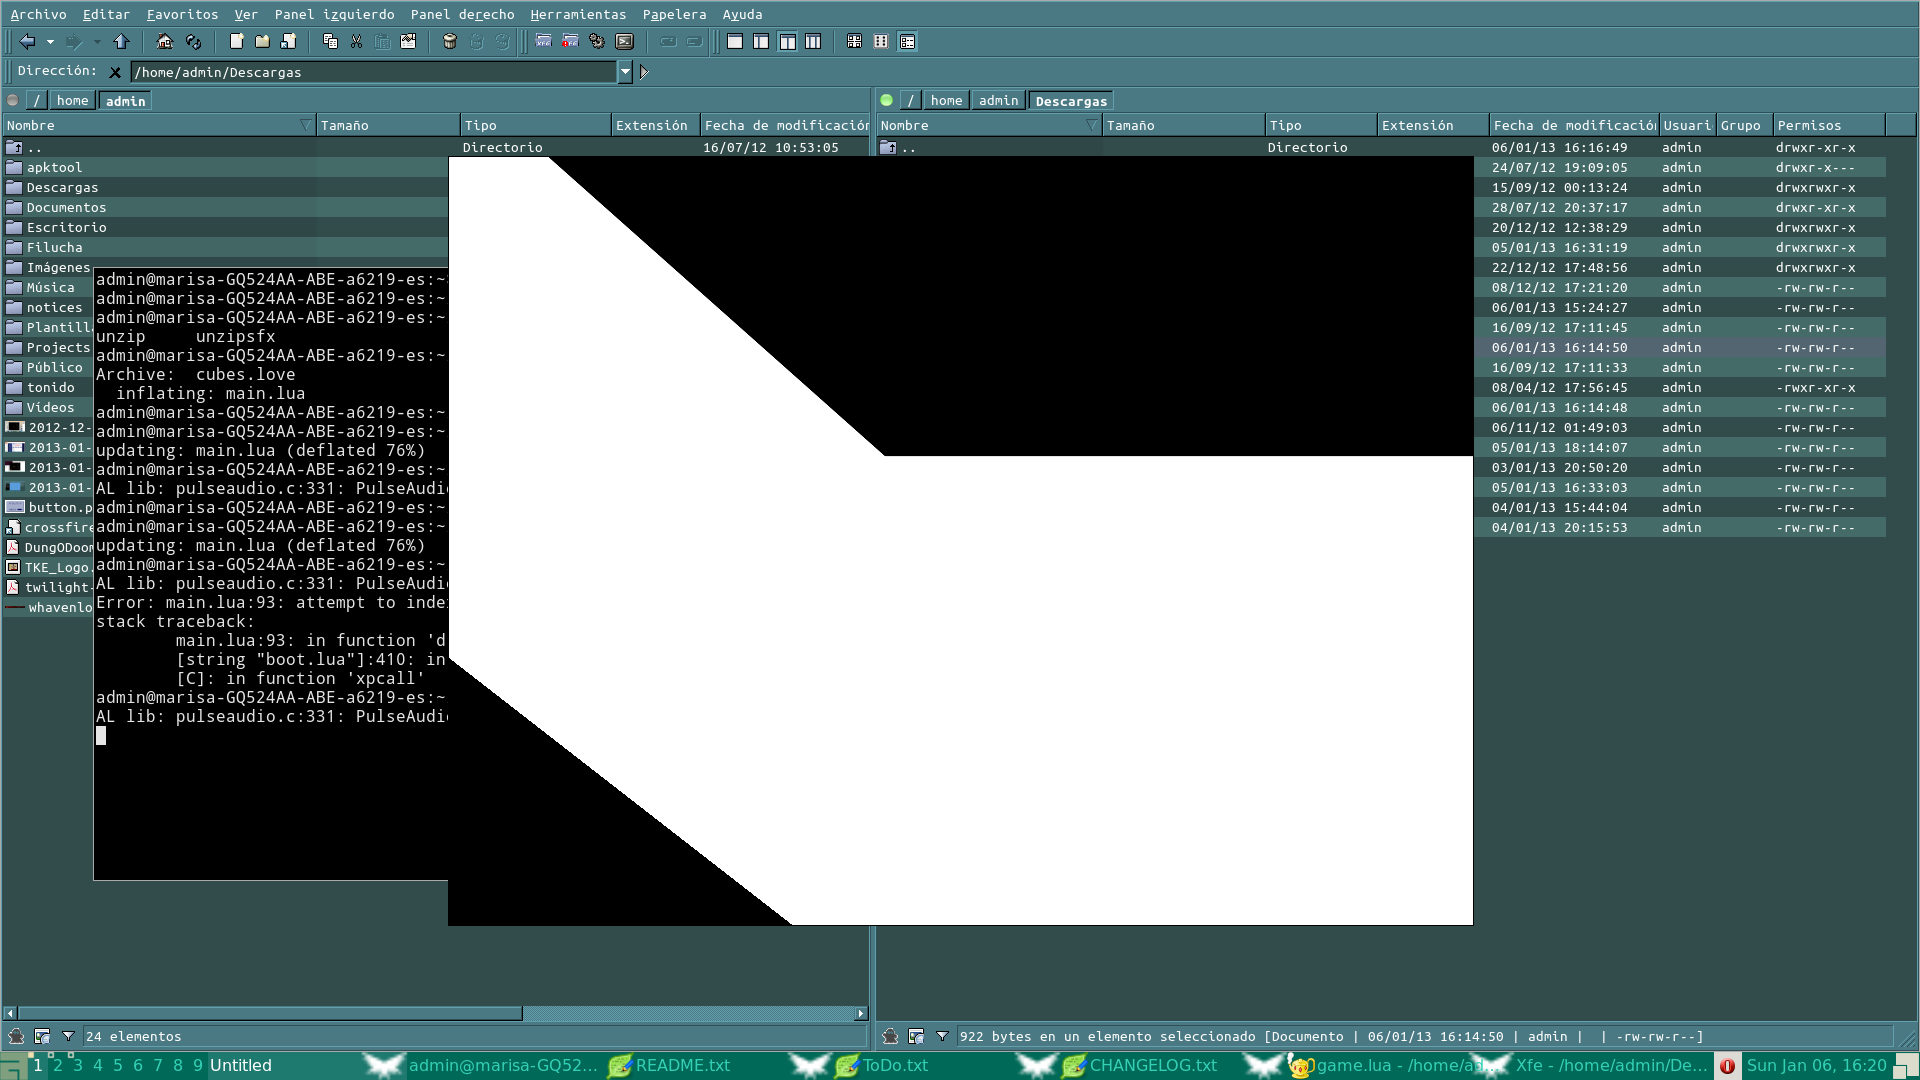Switch to small icons view
The image size is (1920, 1080).
pyautogui.click(x=881, y=41)
